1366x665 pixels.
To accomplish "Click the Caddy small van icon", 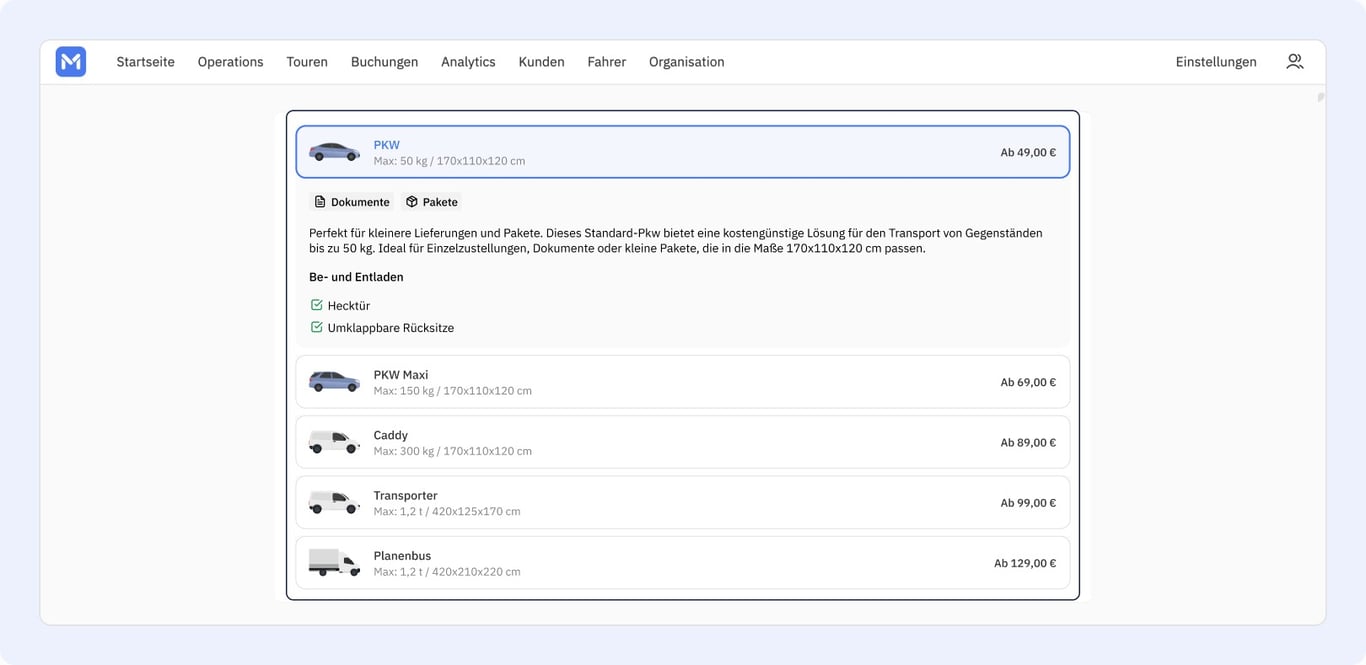I will pos(334,442).
